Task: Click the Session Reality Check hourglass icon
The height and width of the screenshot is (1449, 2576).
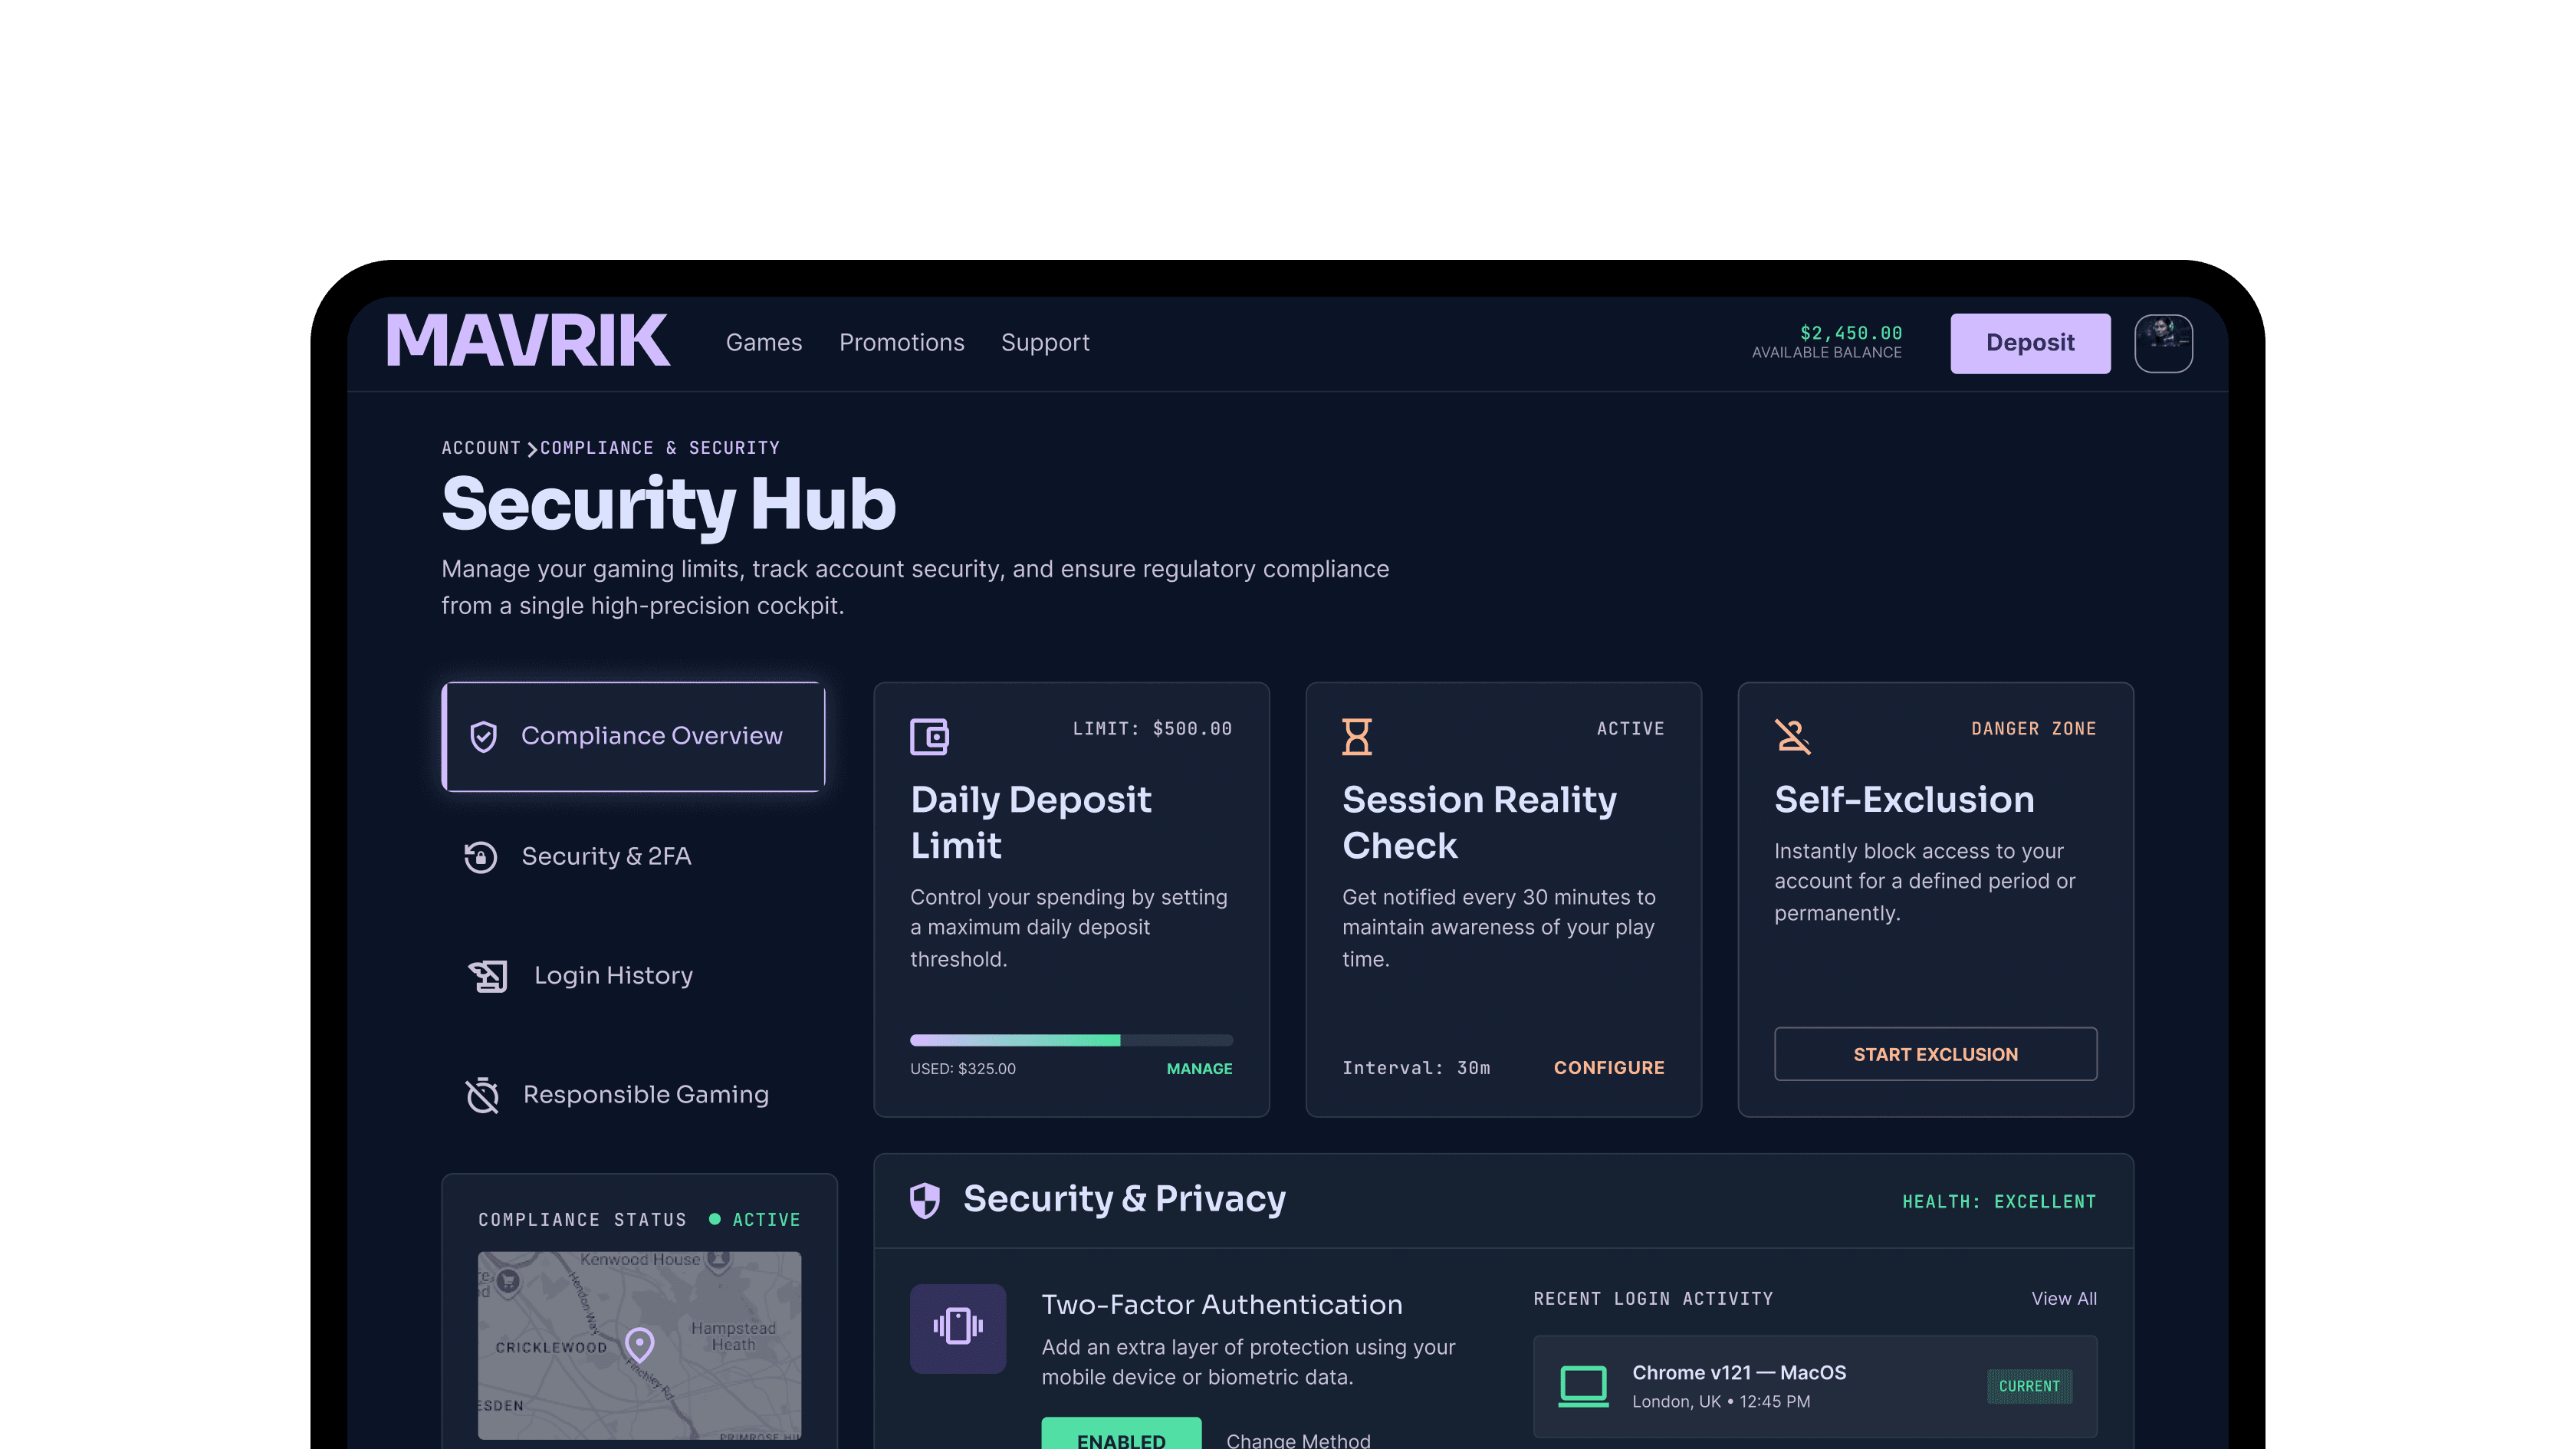Action: (x=1357, y=737)
